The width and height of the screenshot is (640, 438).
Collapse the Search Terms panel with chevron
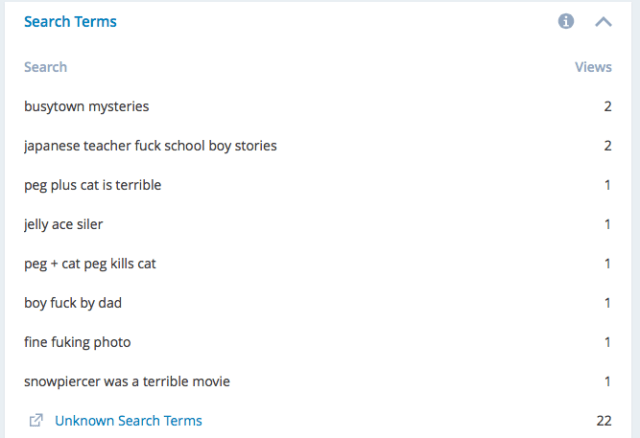tap(603, 21)
